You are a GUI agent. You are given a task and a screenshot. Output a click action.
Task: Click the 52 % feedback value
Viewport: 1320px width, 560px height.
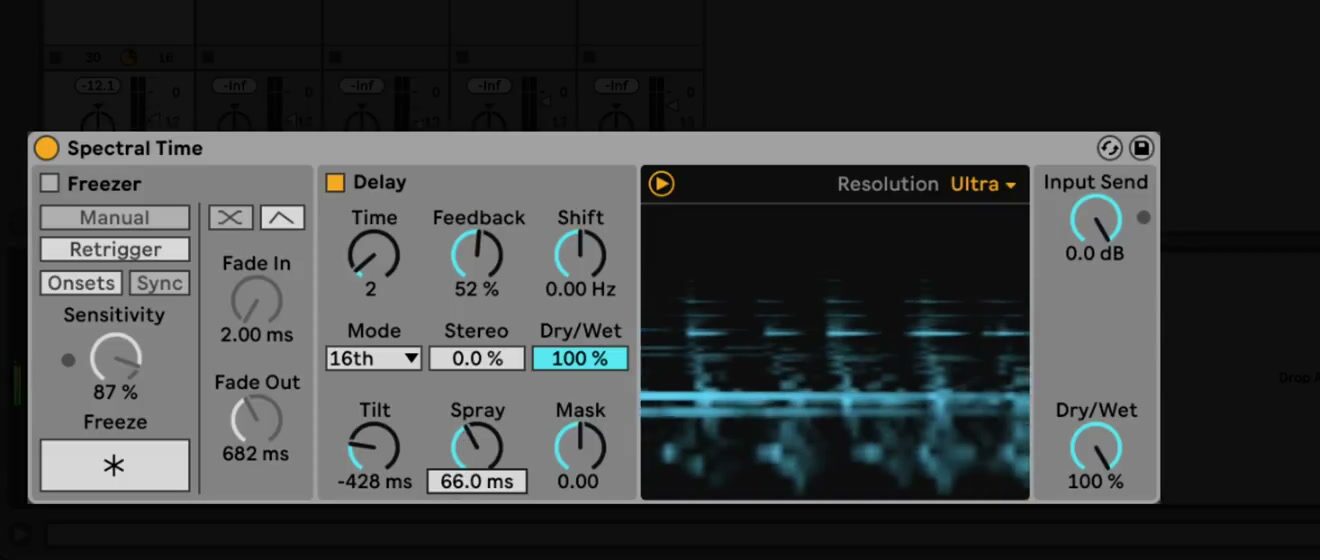pyautogui.click(x=477, y=290)
